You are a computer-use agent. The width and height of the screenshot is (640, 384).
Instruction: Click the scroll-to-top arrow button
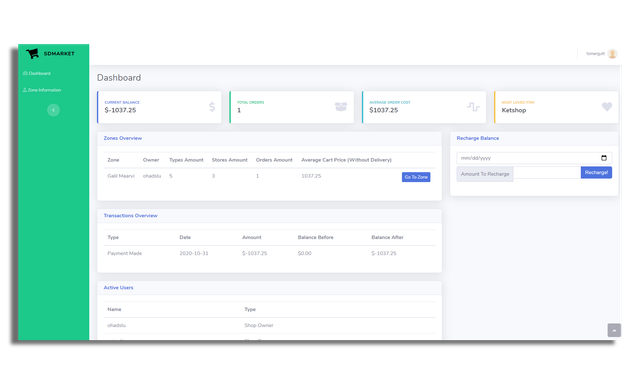pos(614,330)
